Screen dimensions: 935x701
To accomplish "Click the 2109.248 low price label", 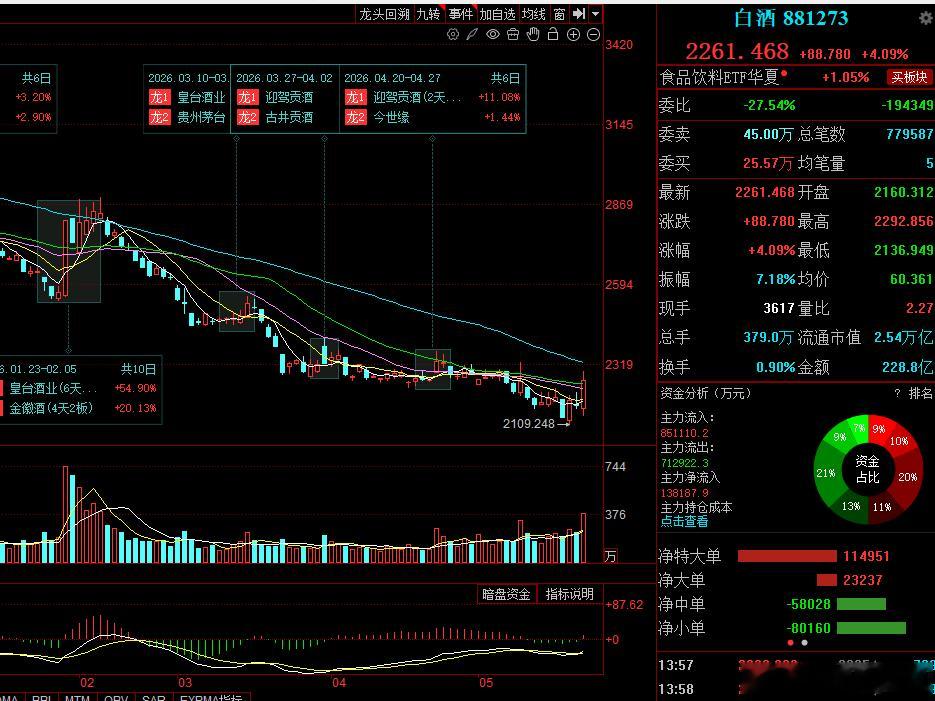I will click(529, 424).
